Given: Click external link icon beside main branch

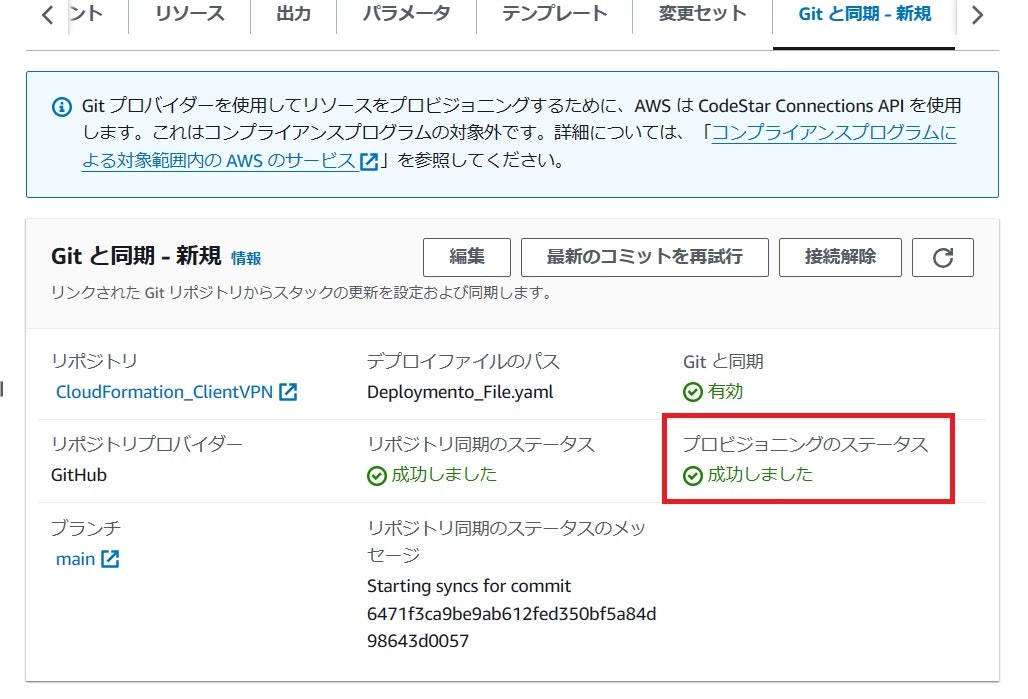Looking at the screenshot, I should pos(110,559).
